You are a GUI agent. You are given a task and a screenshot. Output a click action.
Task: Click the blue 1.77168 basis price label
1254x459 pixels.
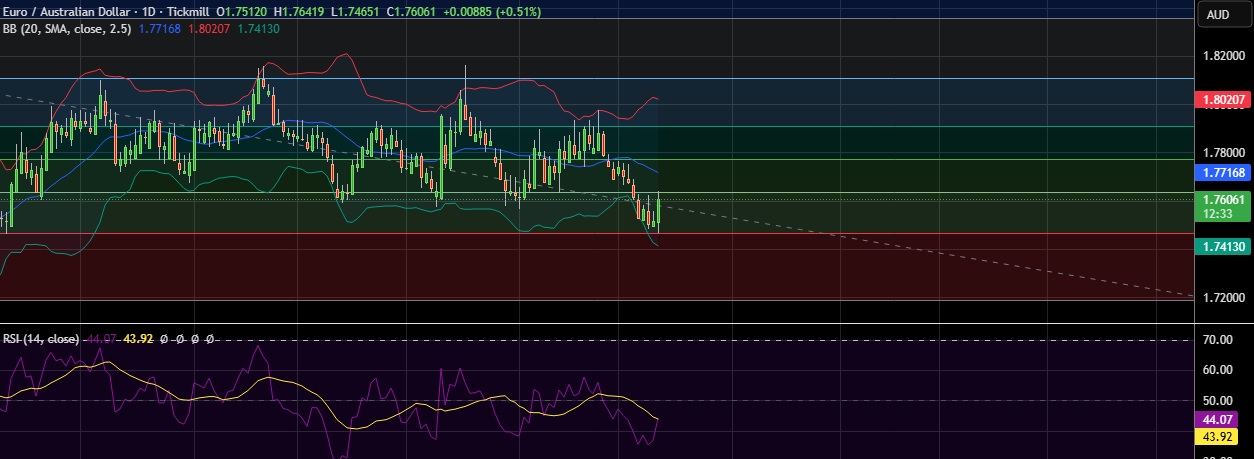click(1223, 173)
